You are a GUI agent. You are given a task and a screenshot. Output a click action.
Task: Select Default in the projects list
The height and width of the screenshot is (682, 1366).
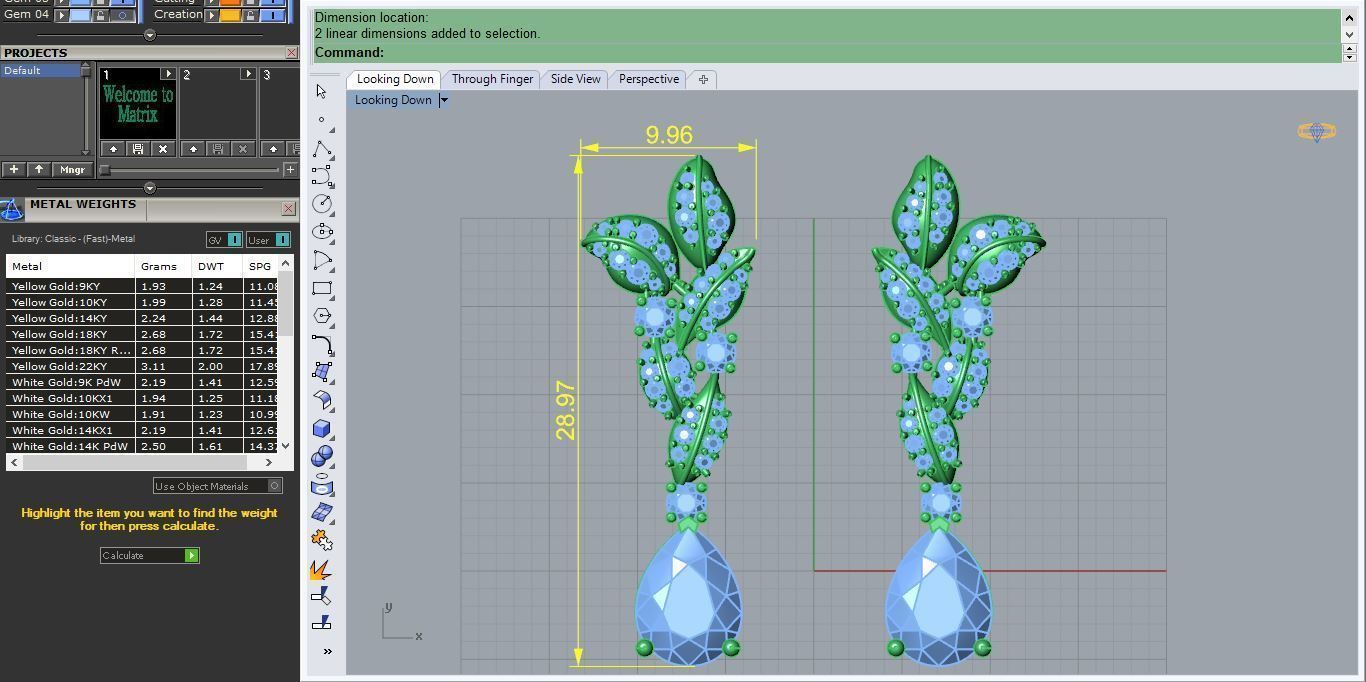[40, 70]
